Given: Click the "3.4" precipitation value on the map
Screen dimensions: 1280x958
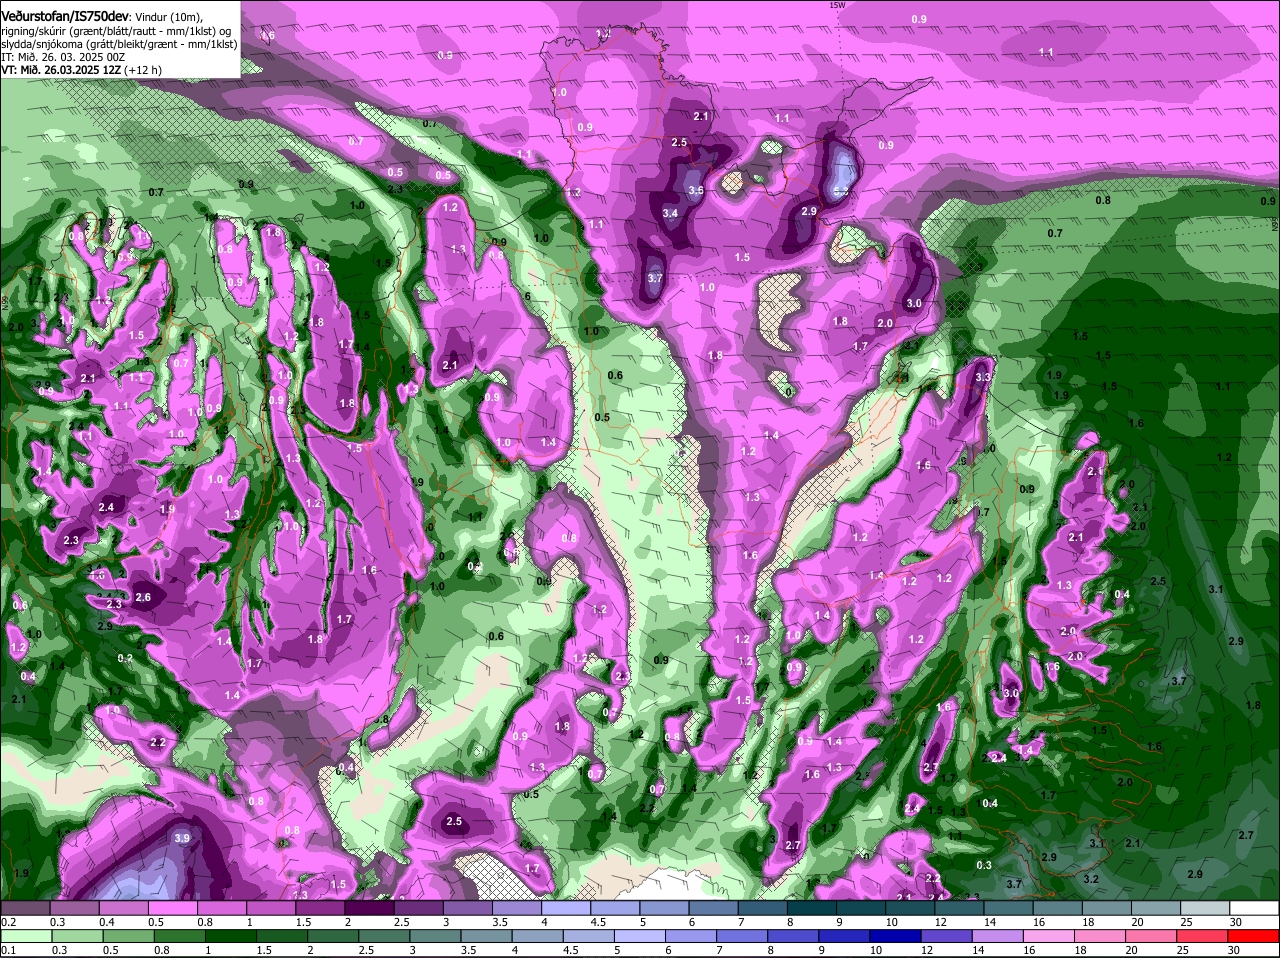Looking at the screenshot, I should [x=671, y=213].
